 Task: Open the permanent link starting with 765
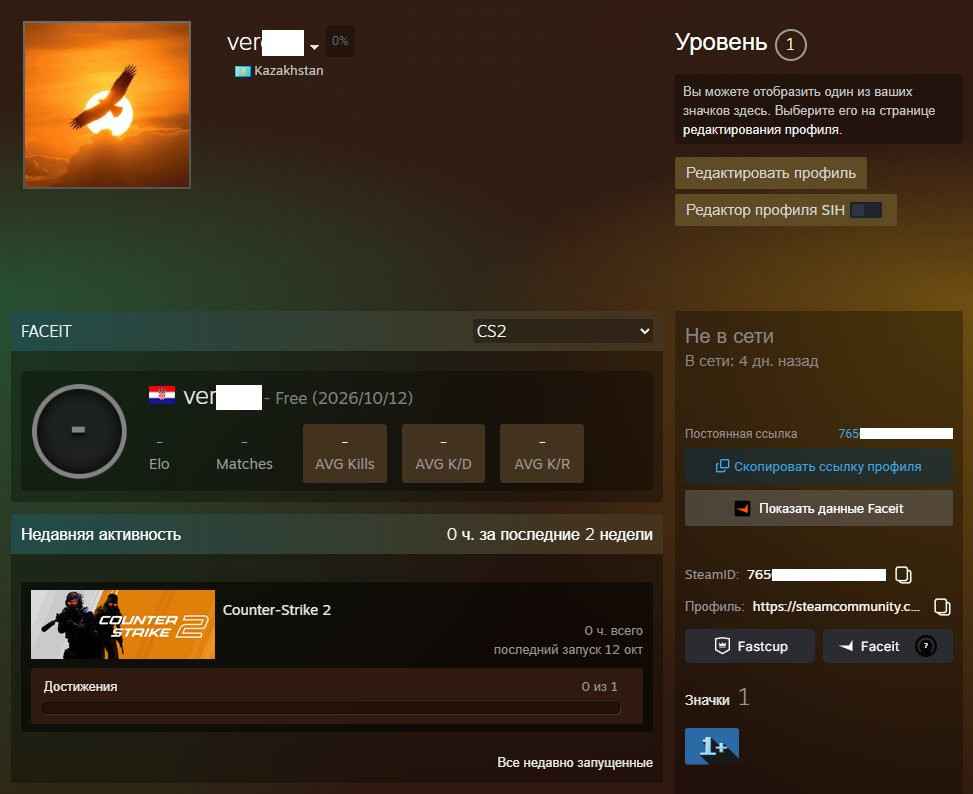pos(895,434)
